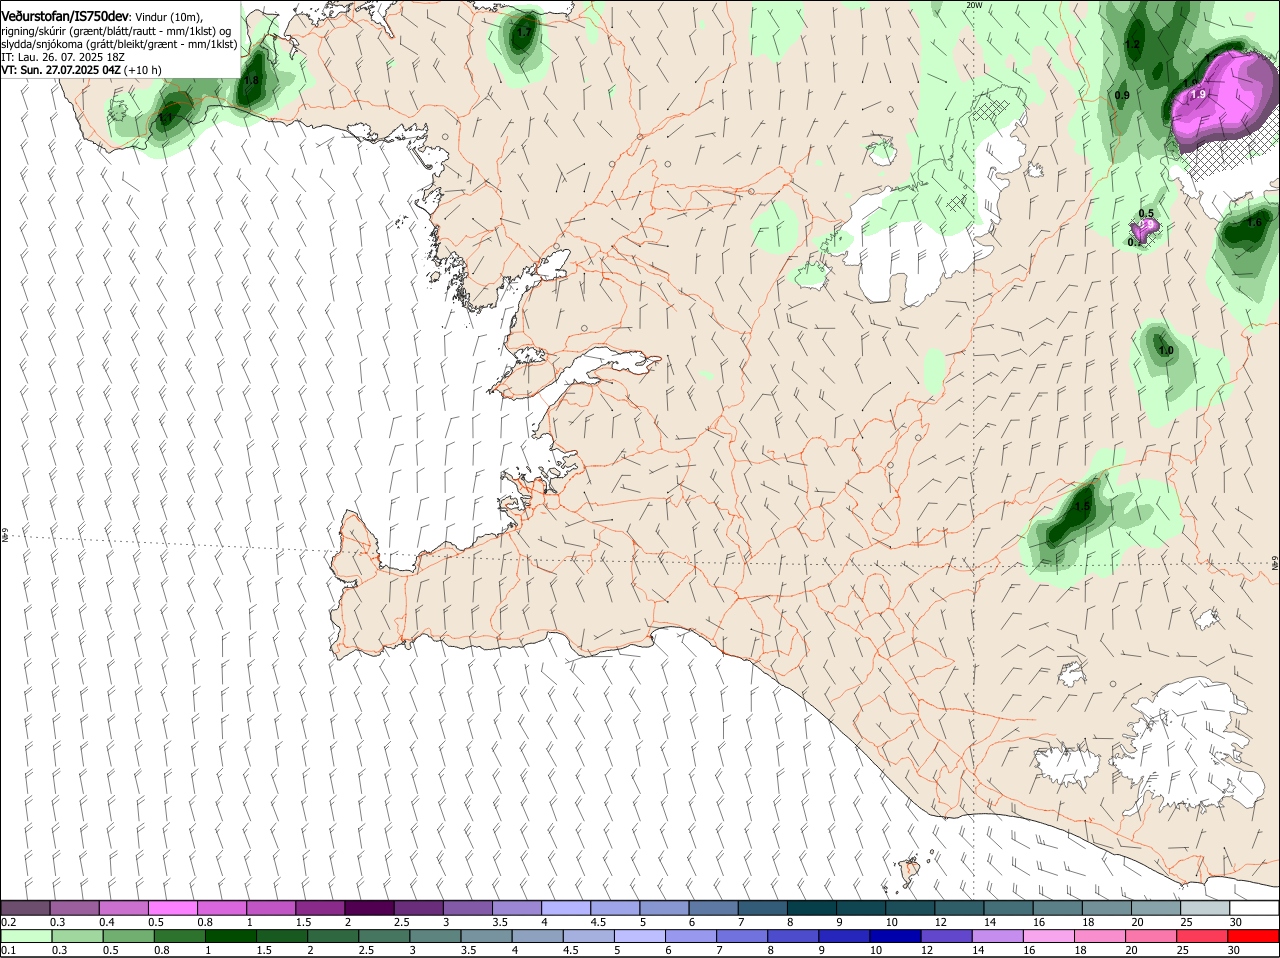Click the 1.2 precipitation value in the top-right green area

click(x=1133, y=45)
